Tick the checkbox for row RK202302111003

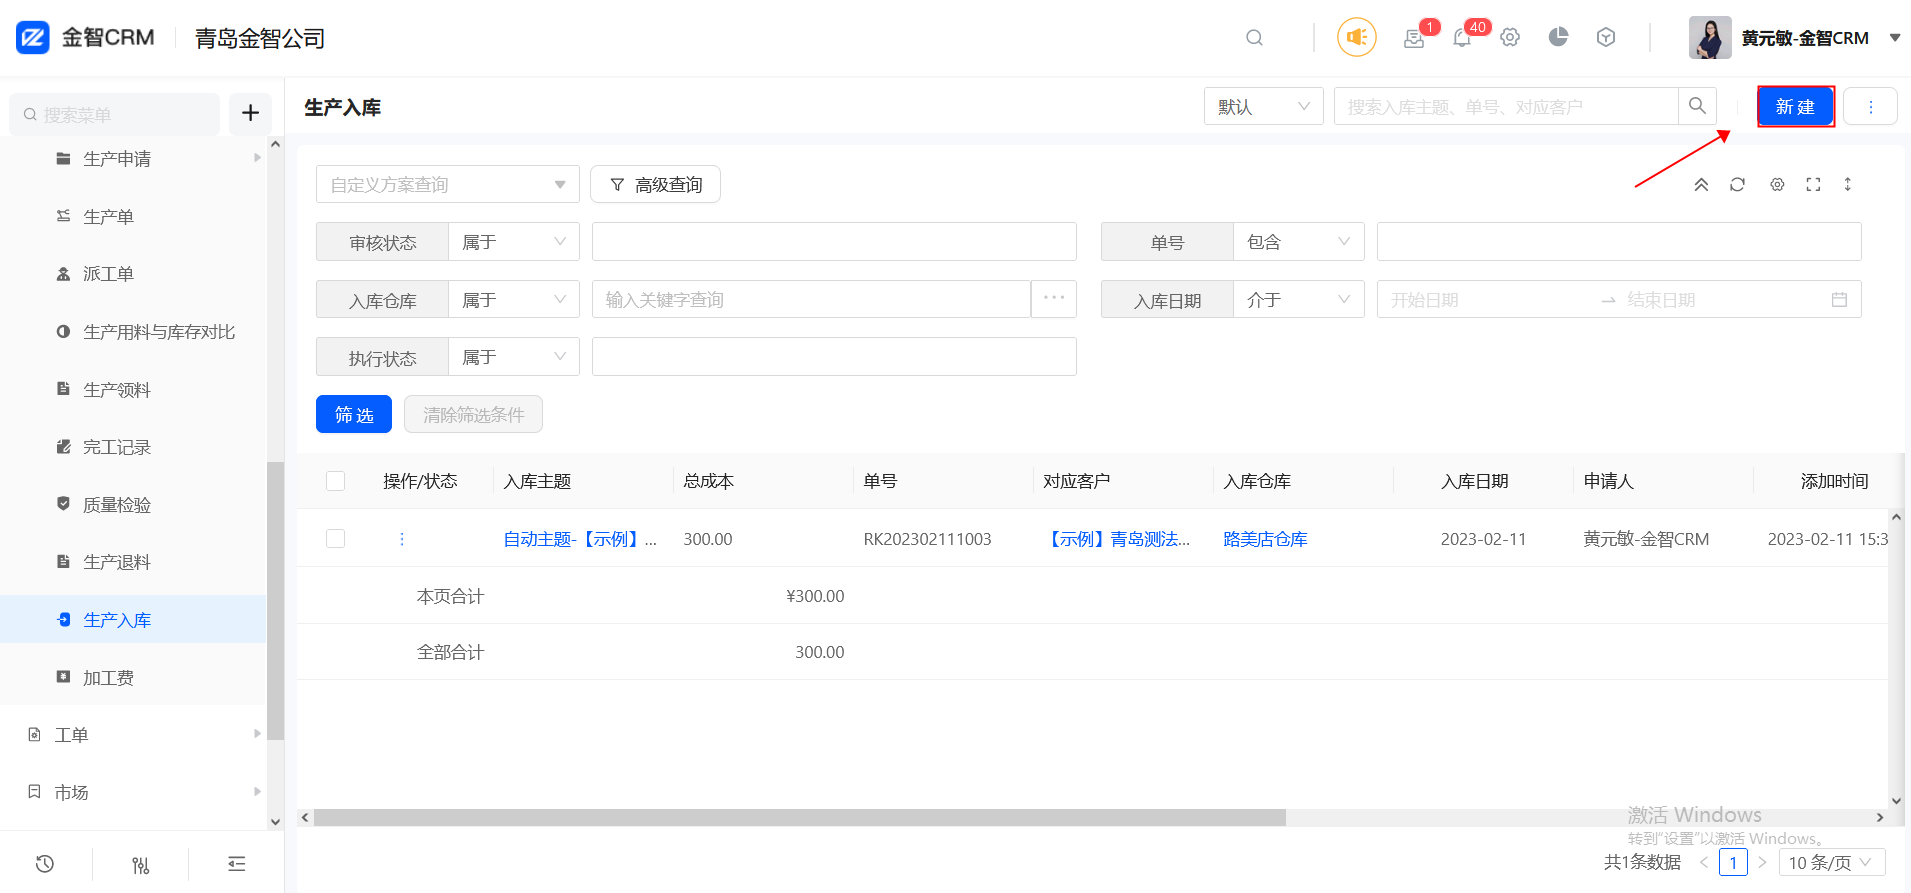pyautogui.click(x=336, y=539)
